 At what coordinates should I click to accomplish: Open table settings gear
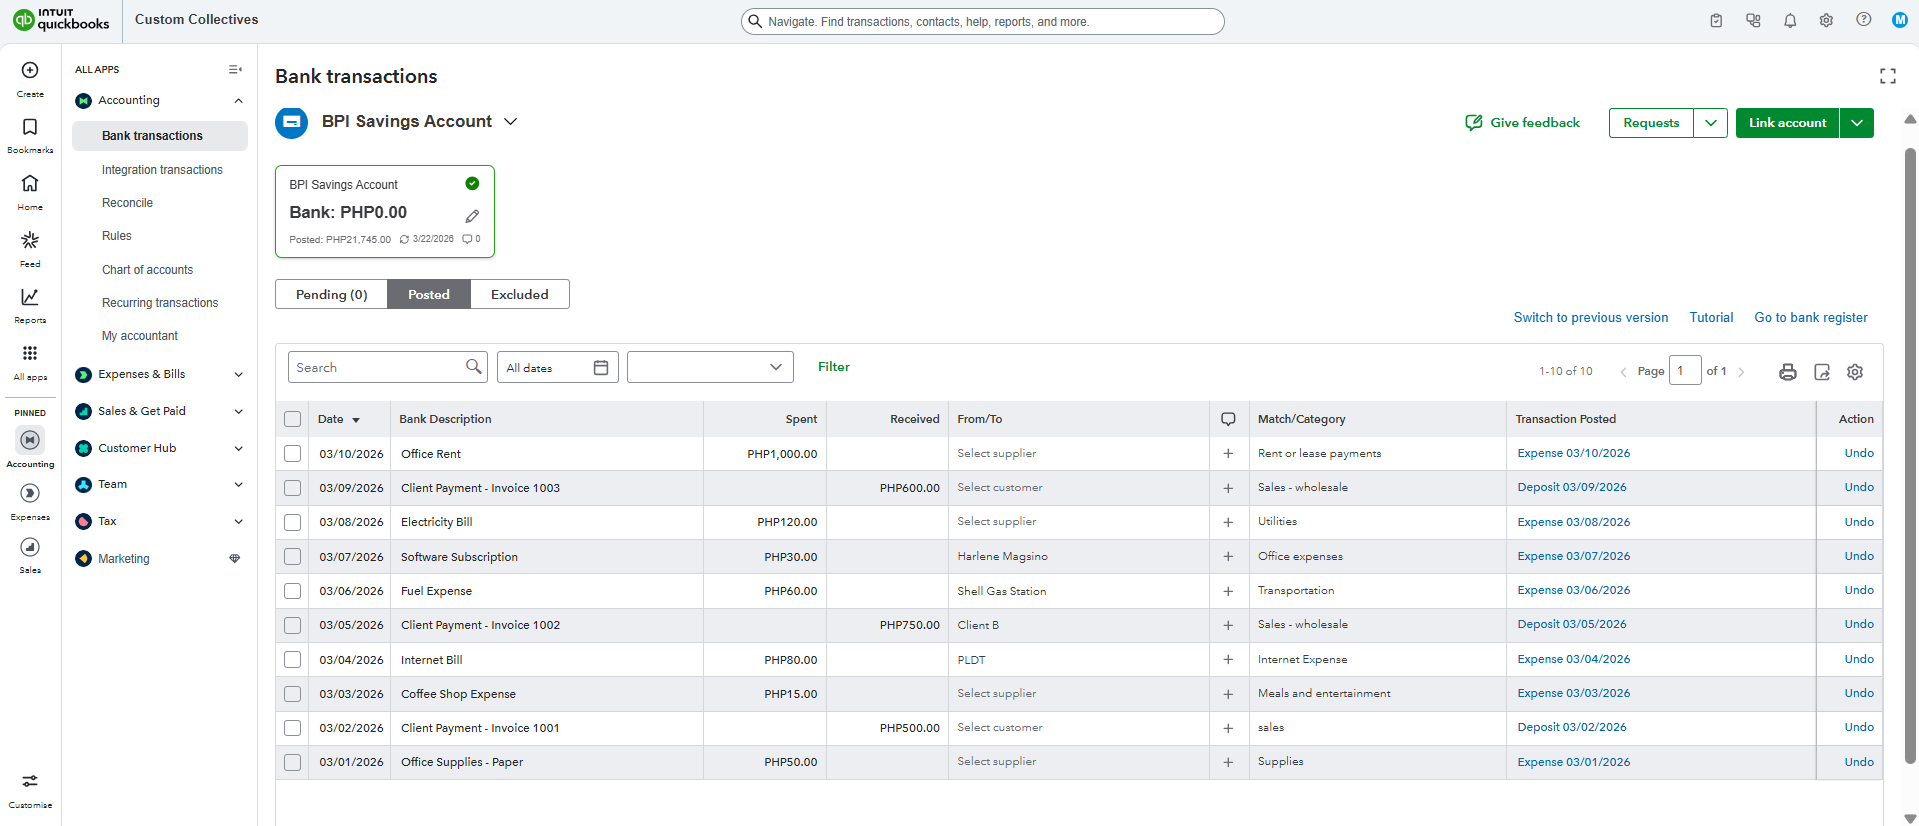[1855, 372]
